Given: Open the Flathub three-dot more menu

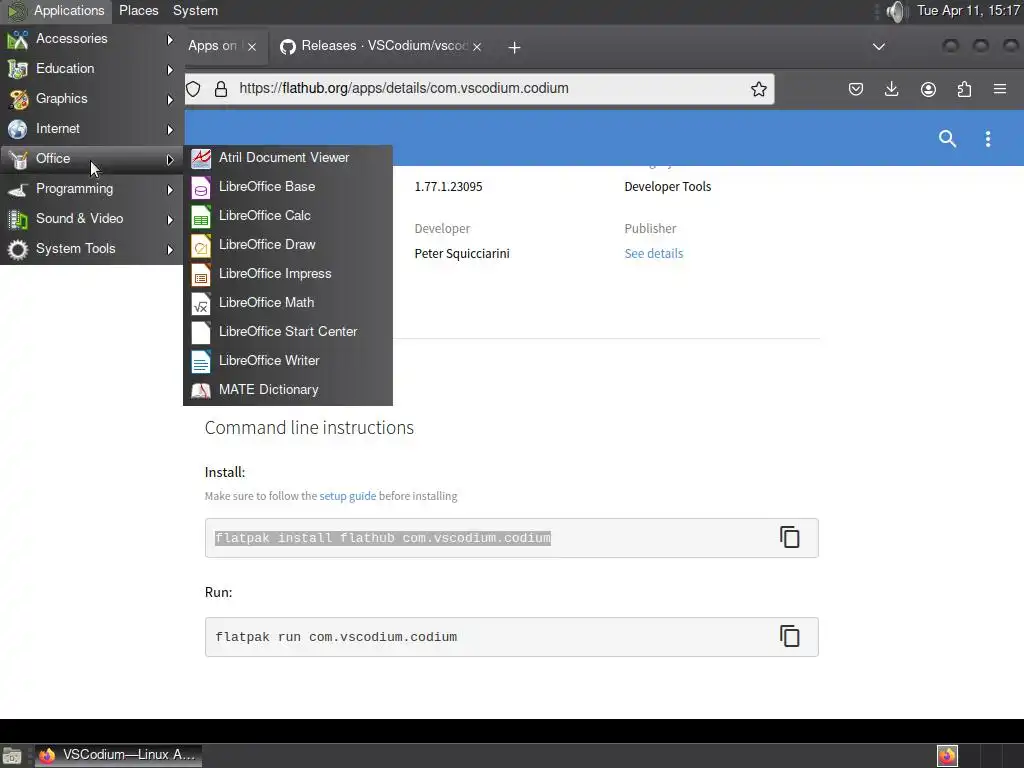Looking at the screenshot, I should (987, 138).
